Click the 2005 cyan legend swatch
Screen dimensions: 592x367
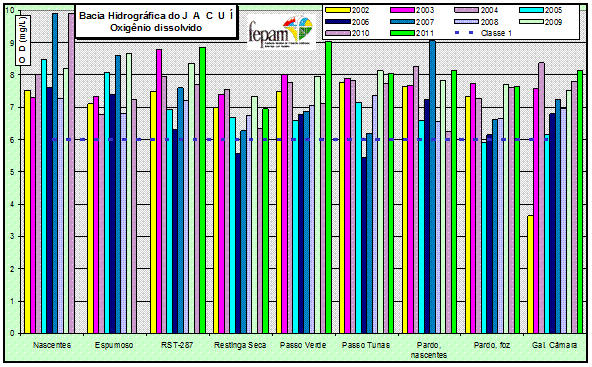tap(531, 10)
